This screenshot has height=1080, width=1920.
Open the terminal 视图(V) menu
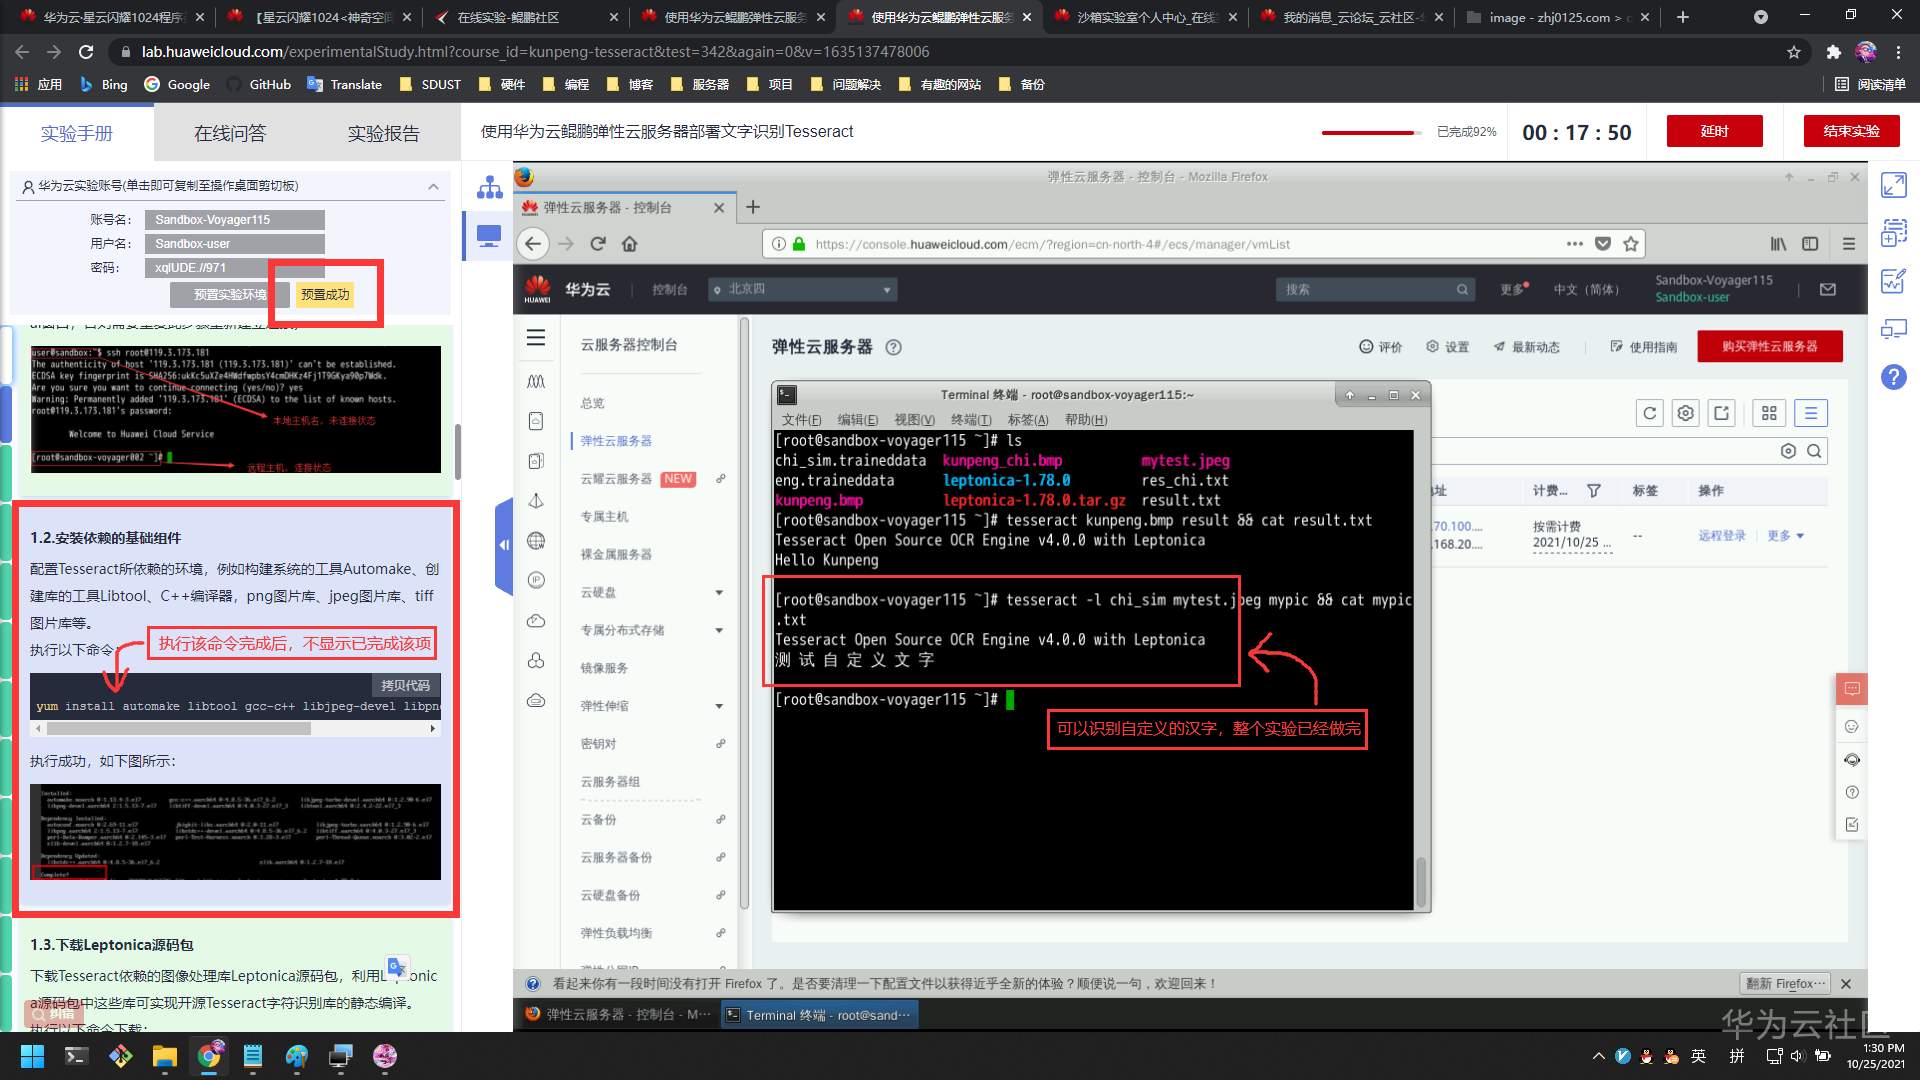tap(914, 420)
